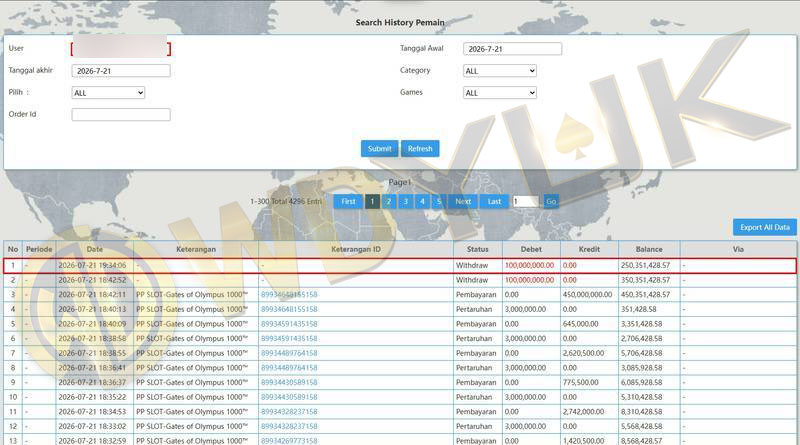800x445 pixels.
Task: Focus the User input field
Action: point(121,48)
